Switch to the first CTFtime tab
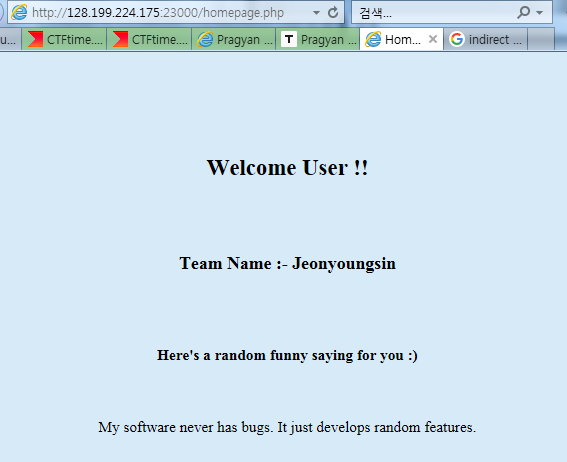 64,39
